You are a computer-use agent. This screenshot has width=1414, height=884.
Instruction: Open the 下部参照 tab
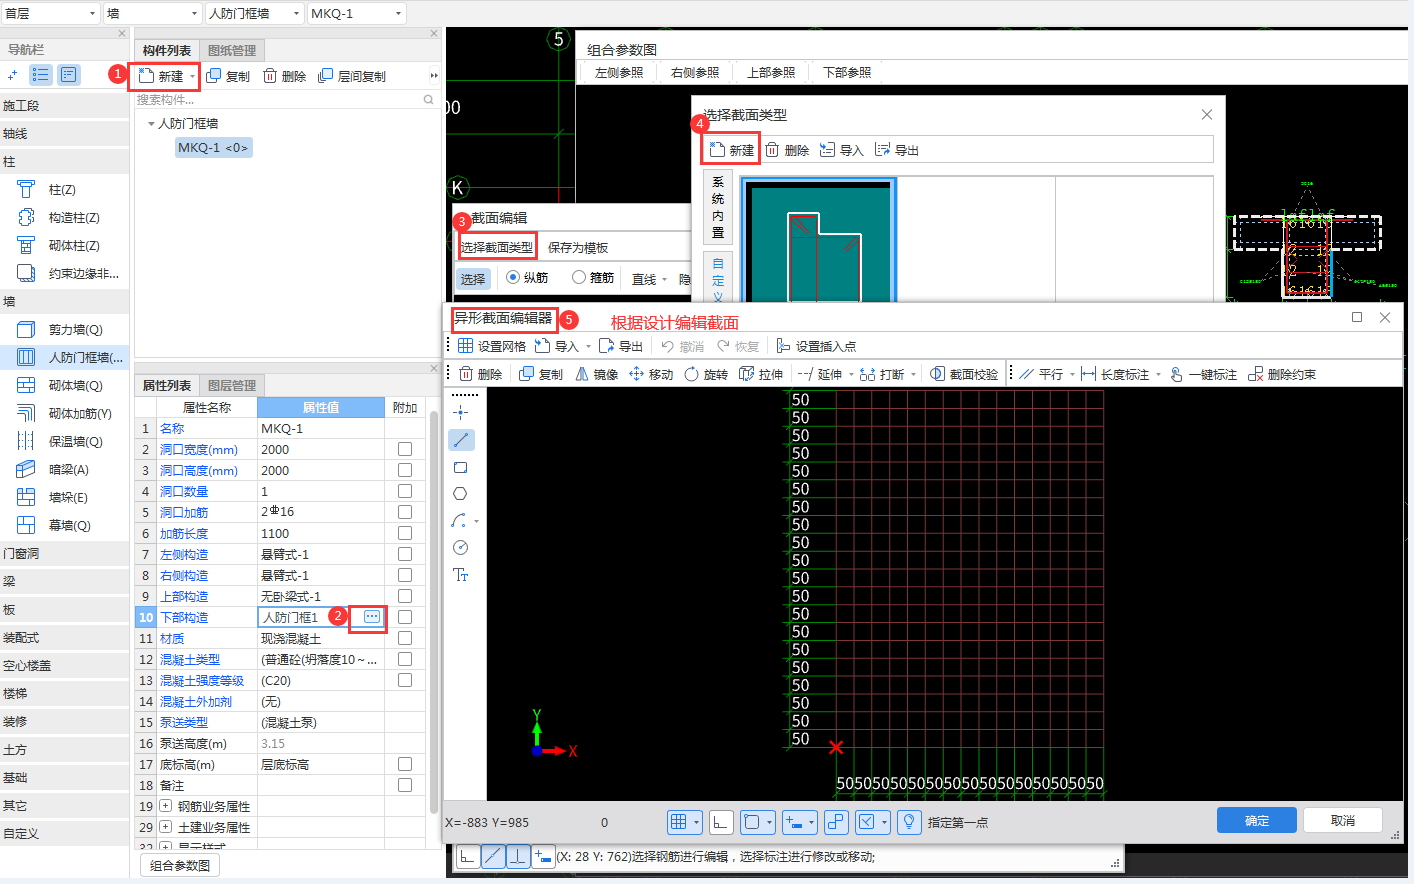[x=847, y=73]
